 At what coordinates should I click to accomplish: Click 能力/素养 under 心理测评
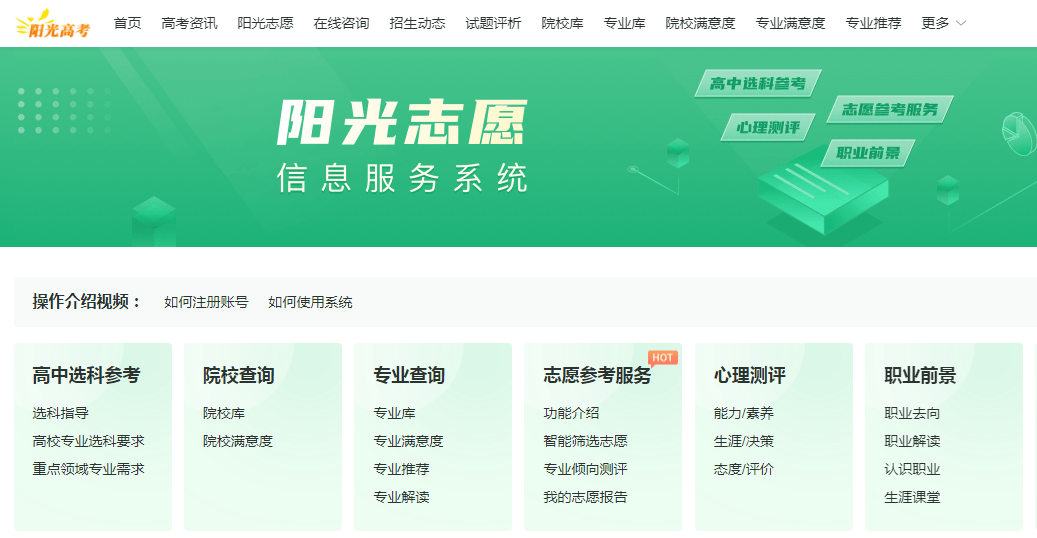[x=743, y=413]
